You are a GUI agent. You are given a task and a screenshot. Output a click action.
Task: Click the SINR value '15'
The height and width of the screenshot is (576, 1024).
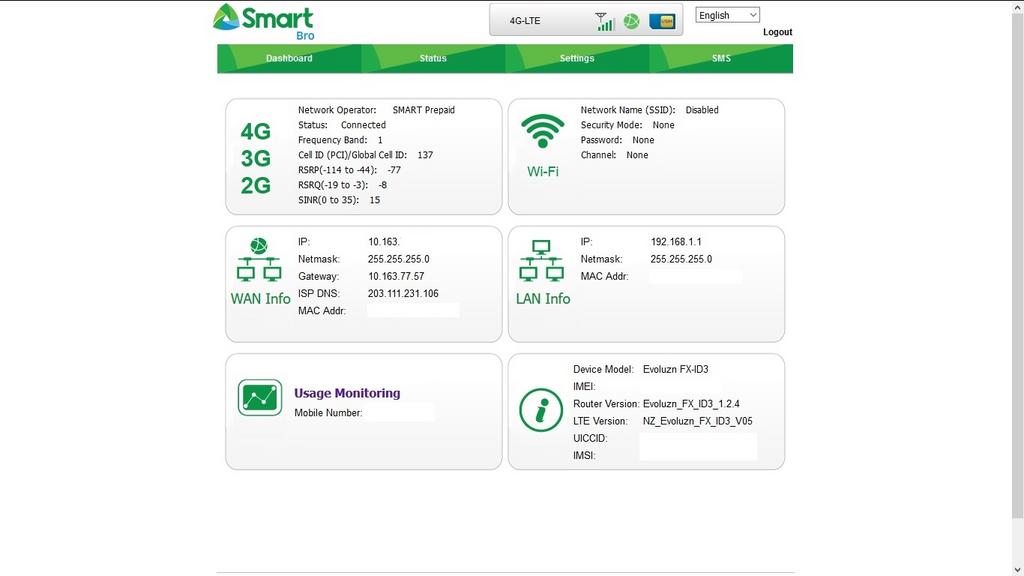[374, 200]
